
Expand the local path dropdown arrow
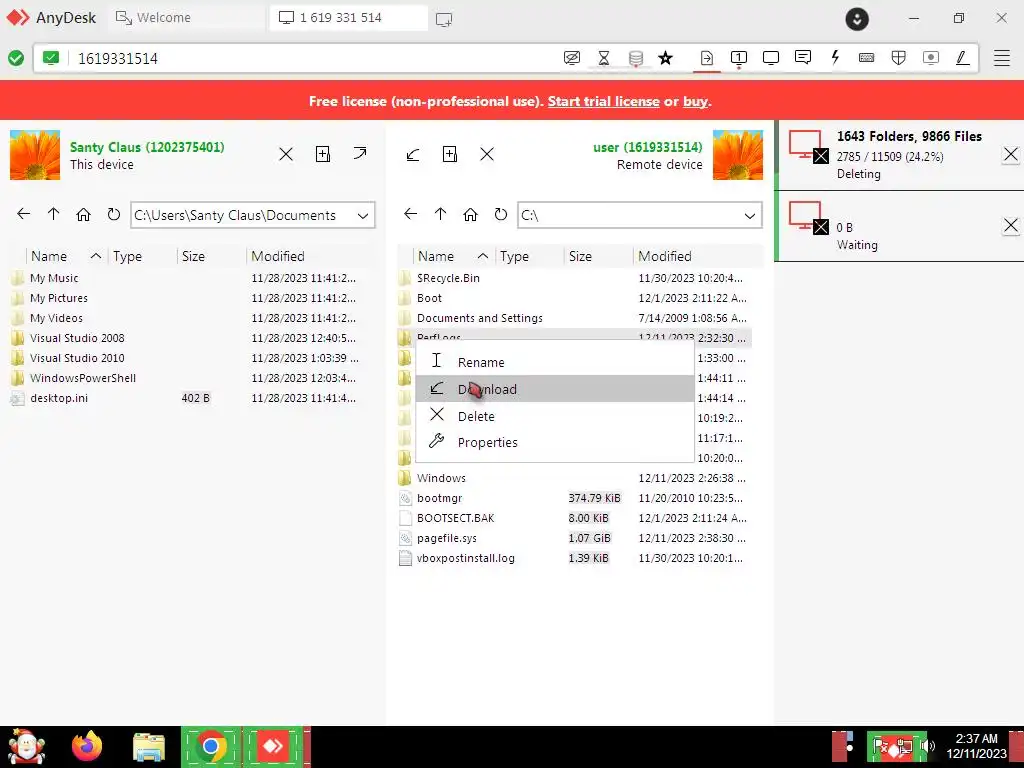[x=363, y=216]
